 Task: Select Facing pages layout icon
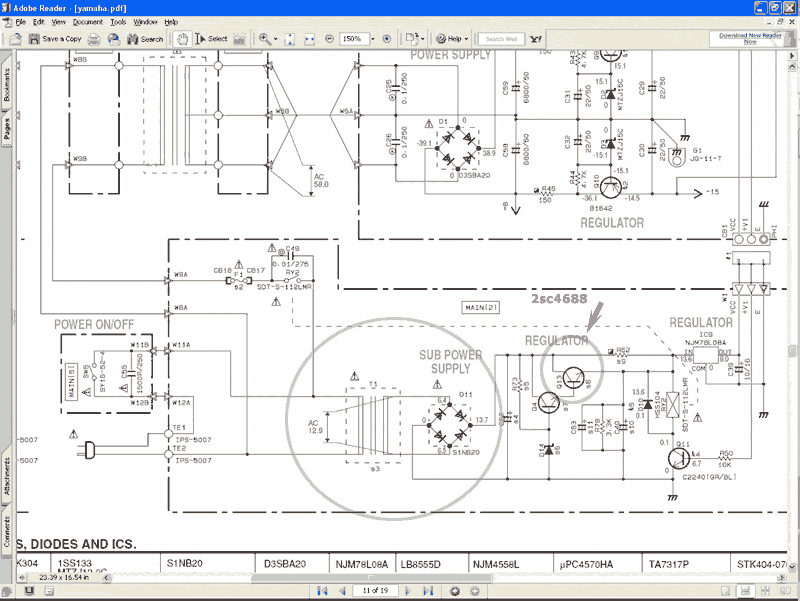click(x=785, y=591)
